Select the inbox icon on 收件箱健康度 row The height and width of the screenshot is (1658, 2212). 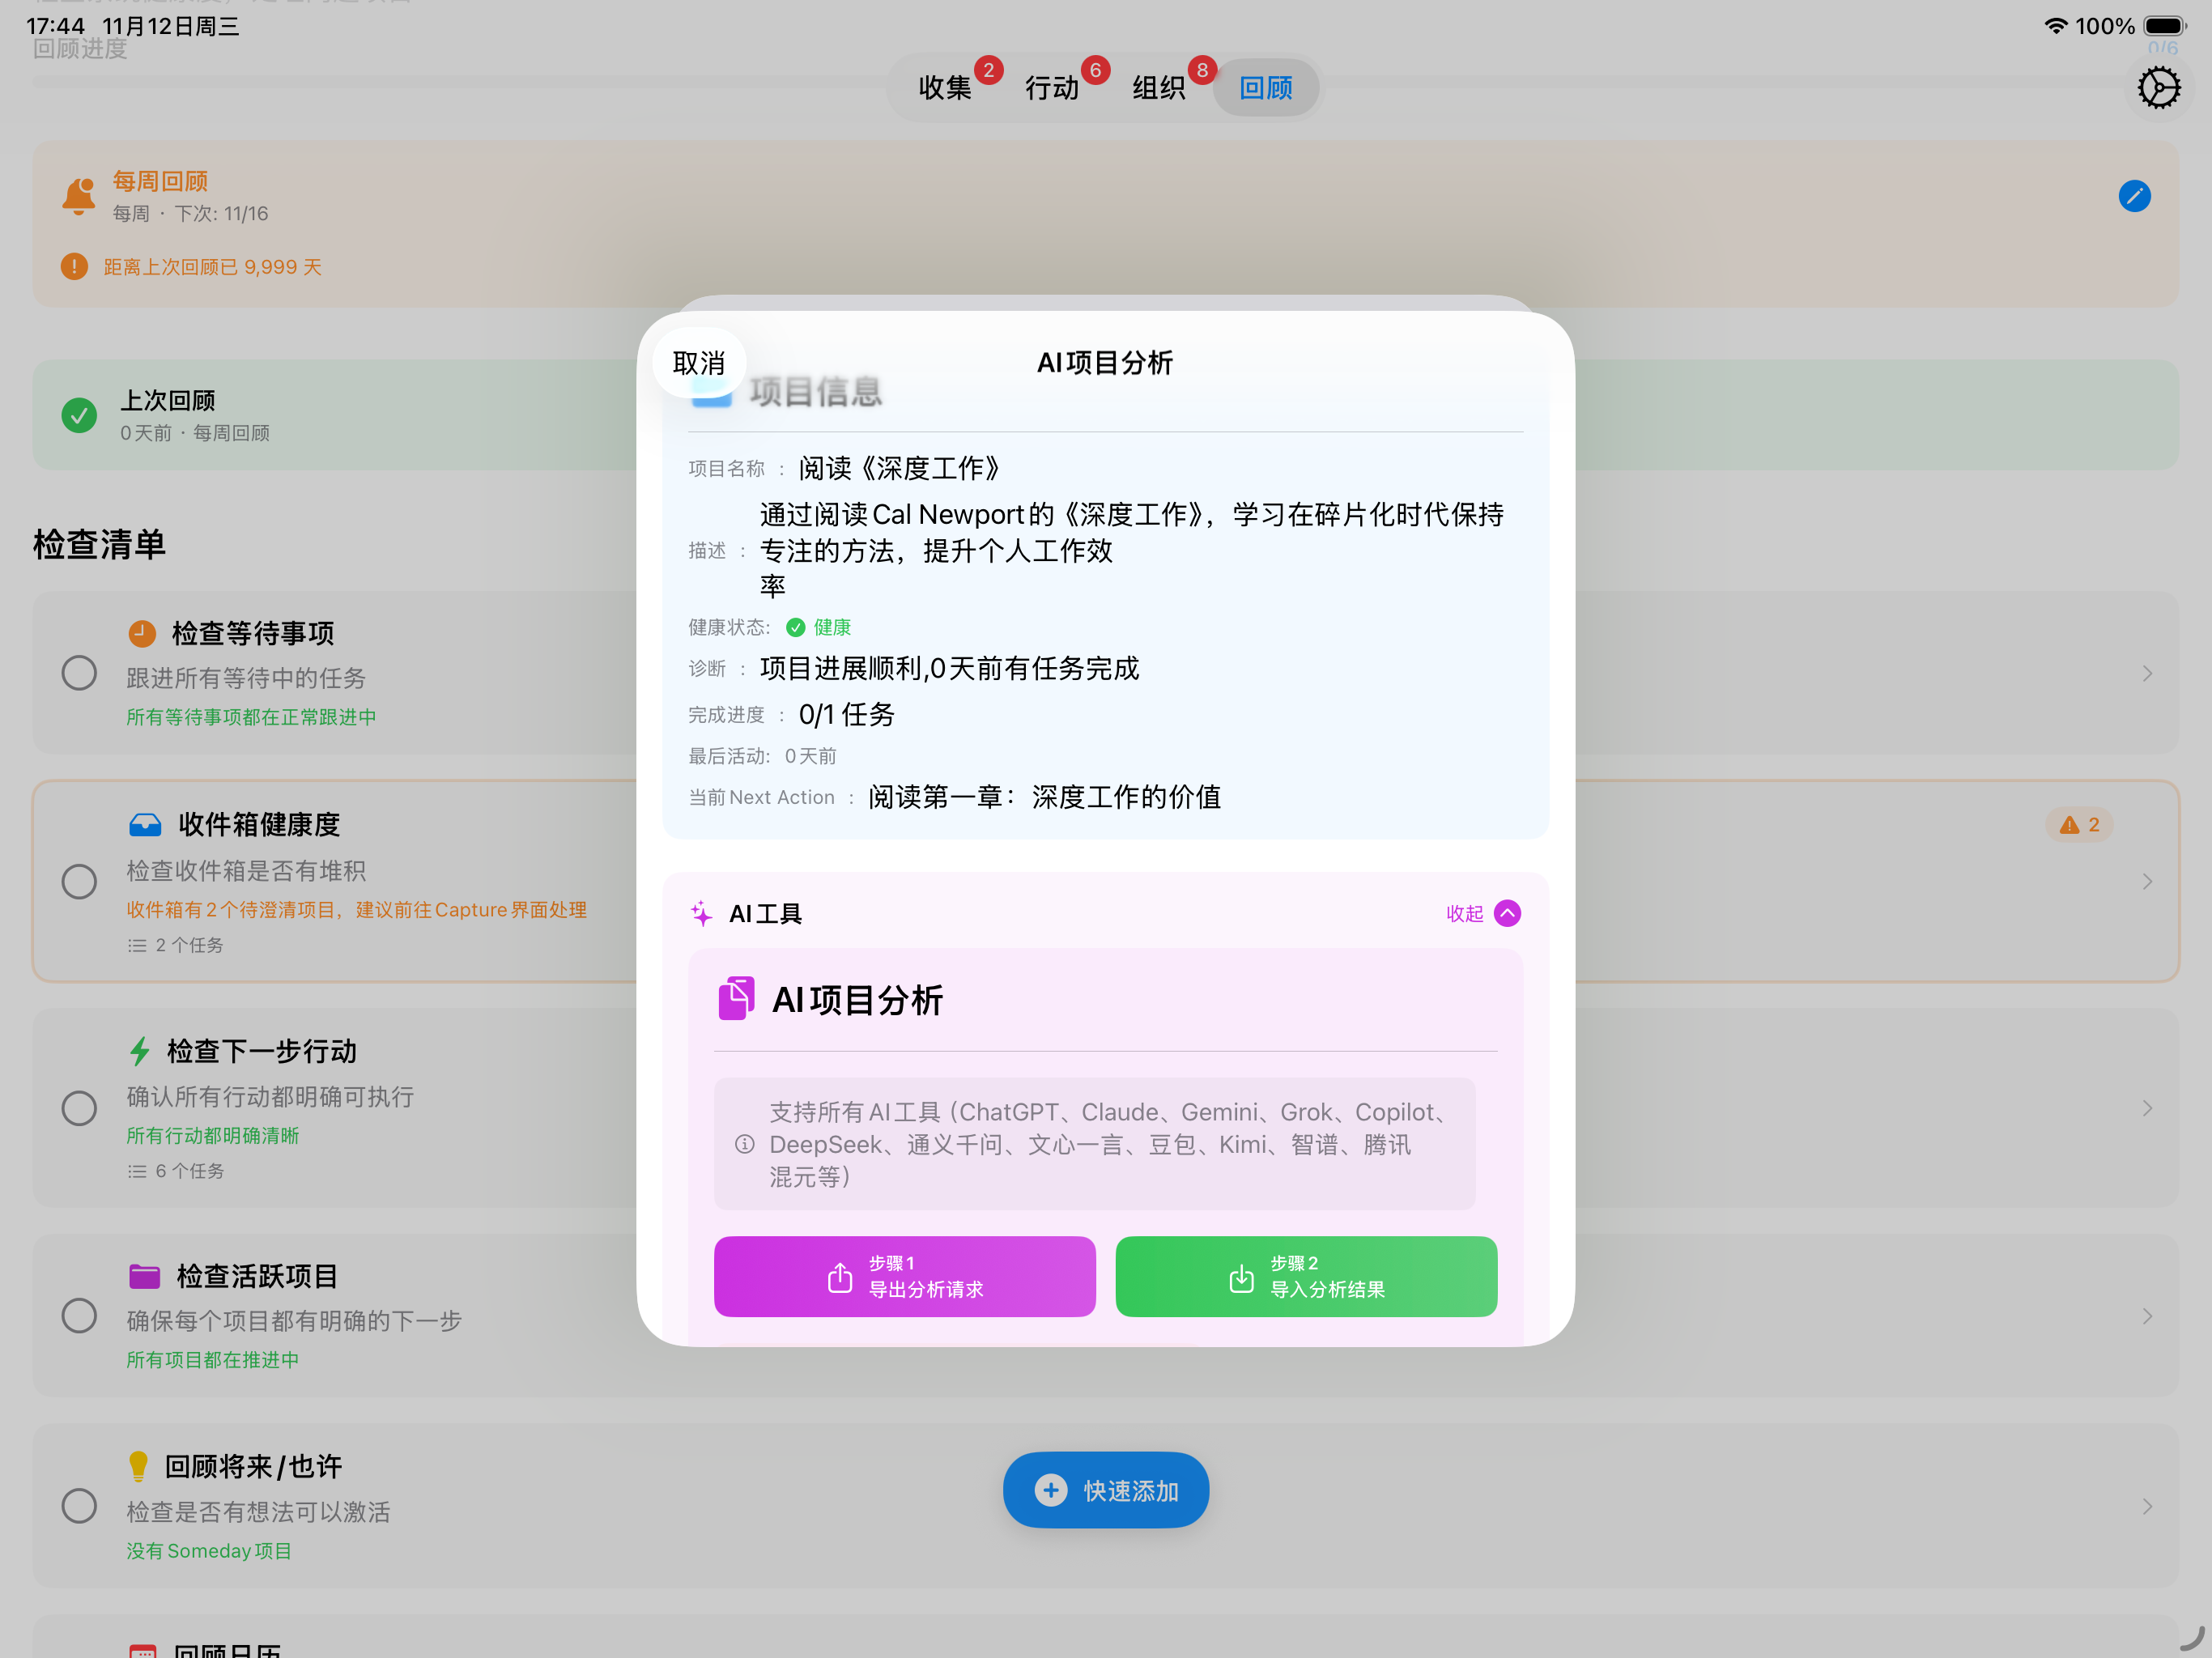click(146, 823)
